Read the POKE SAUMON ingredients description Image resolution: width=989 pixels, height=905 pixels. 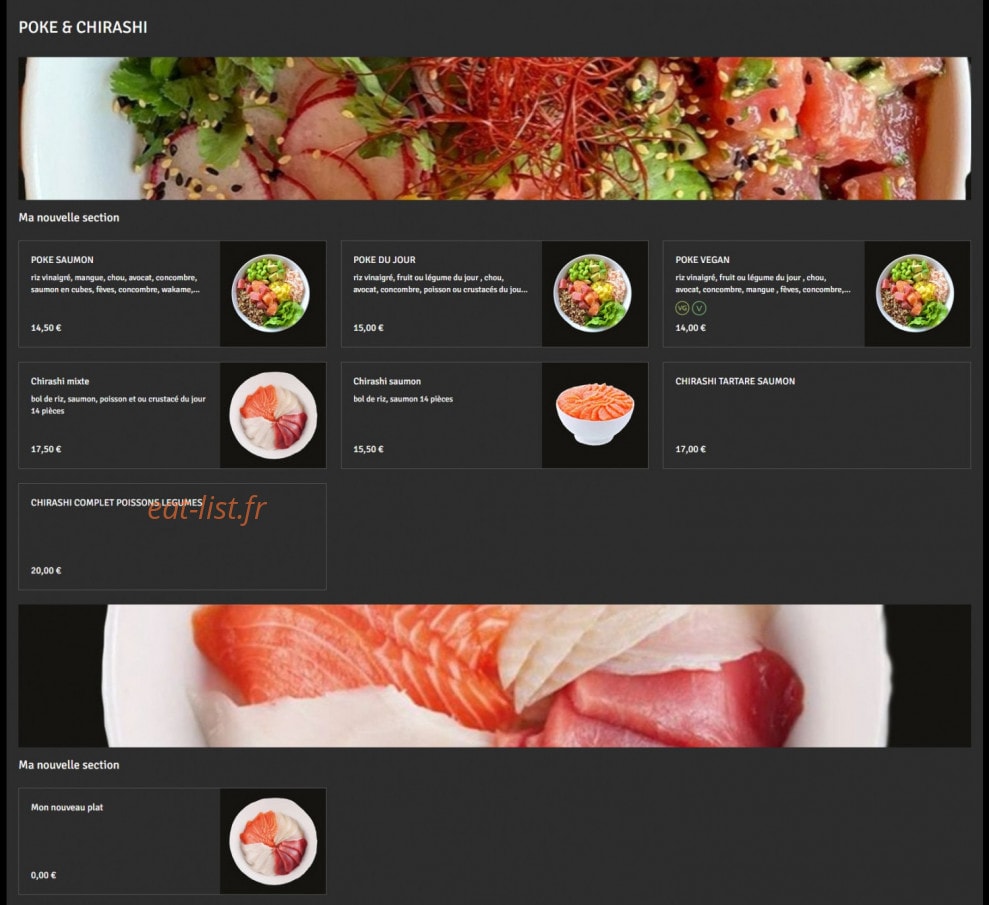(x=115, y=284)
